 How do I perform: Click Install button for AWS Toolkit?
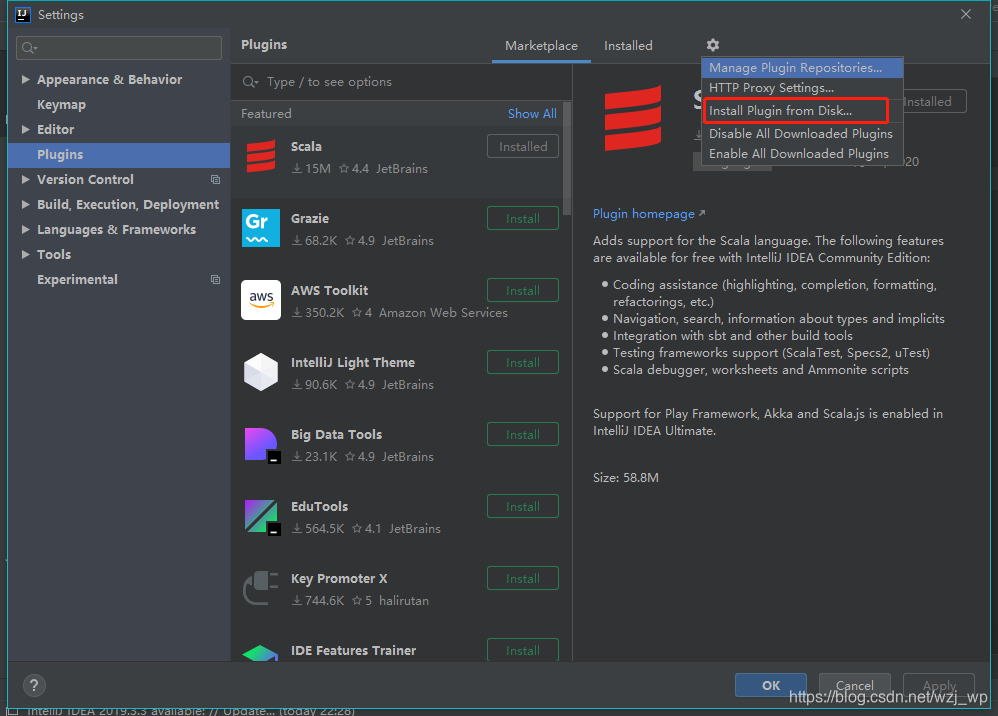523,290
